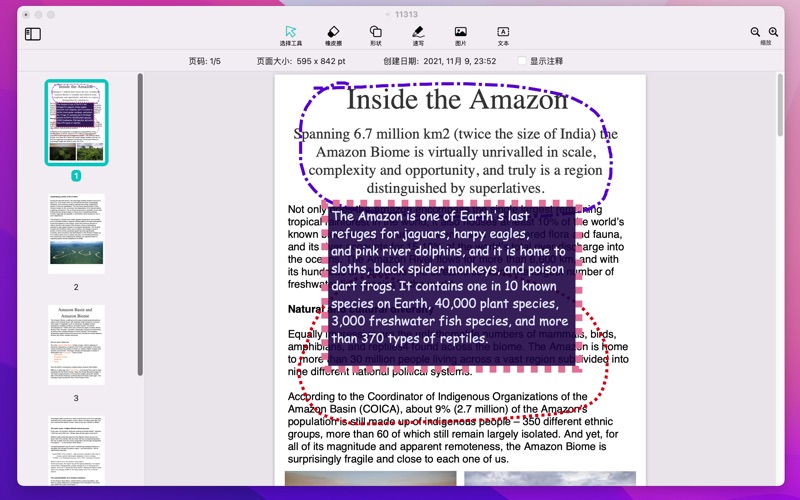Click the page number text 页码: 1/5
The image size is (800, 500).
[x=205, y=61]
